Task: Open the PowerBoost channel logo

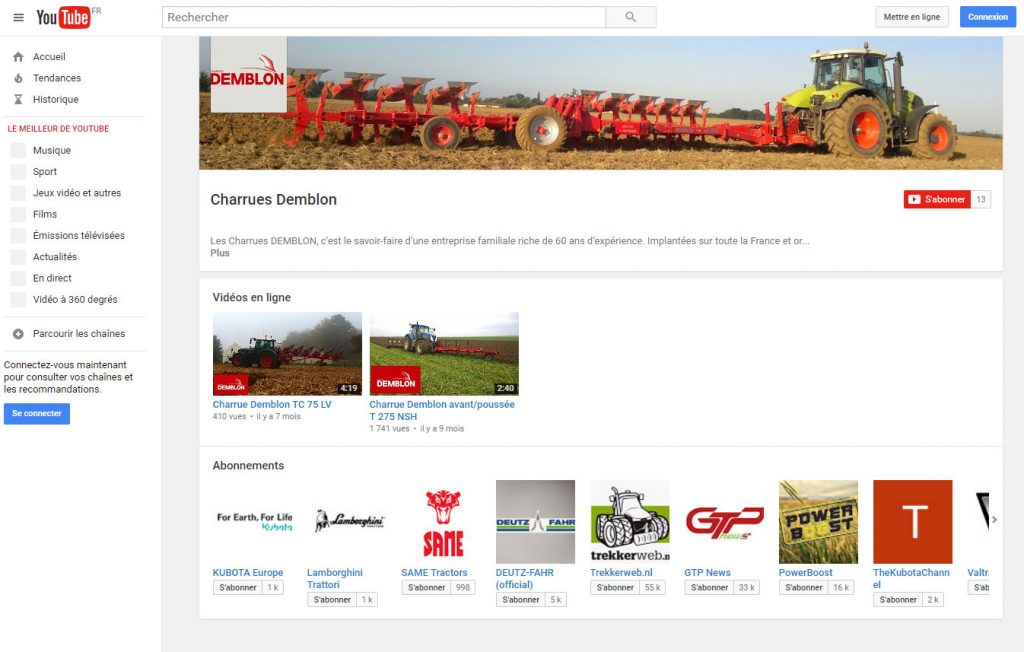Action: pyautogui.click(x=818, y=521)
